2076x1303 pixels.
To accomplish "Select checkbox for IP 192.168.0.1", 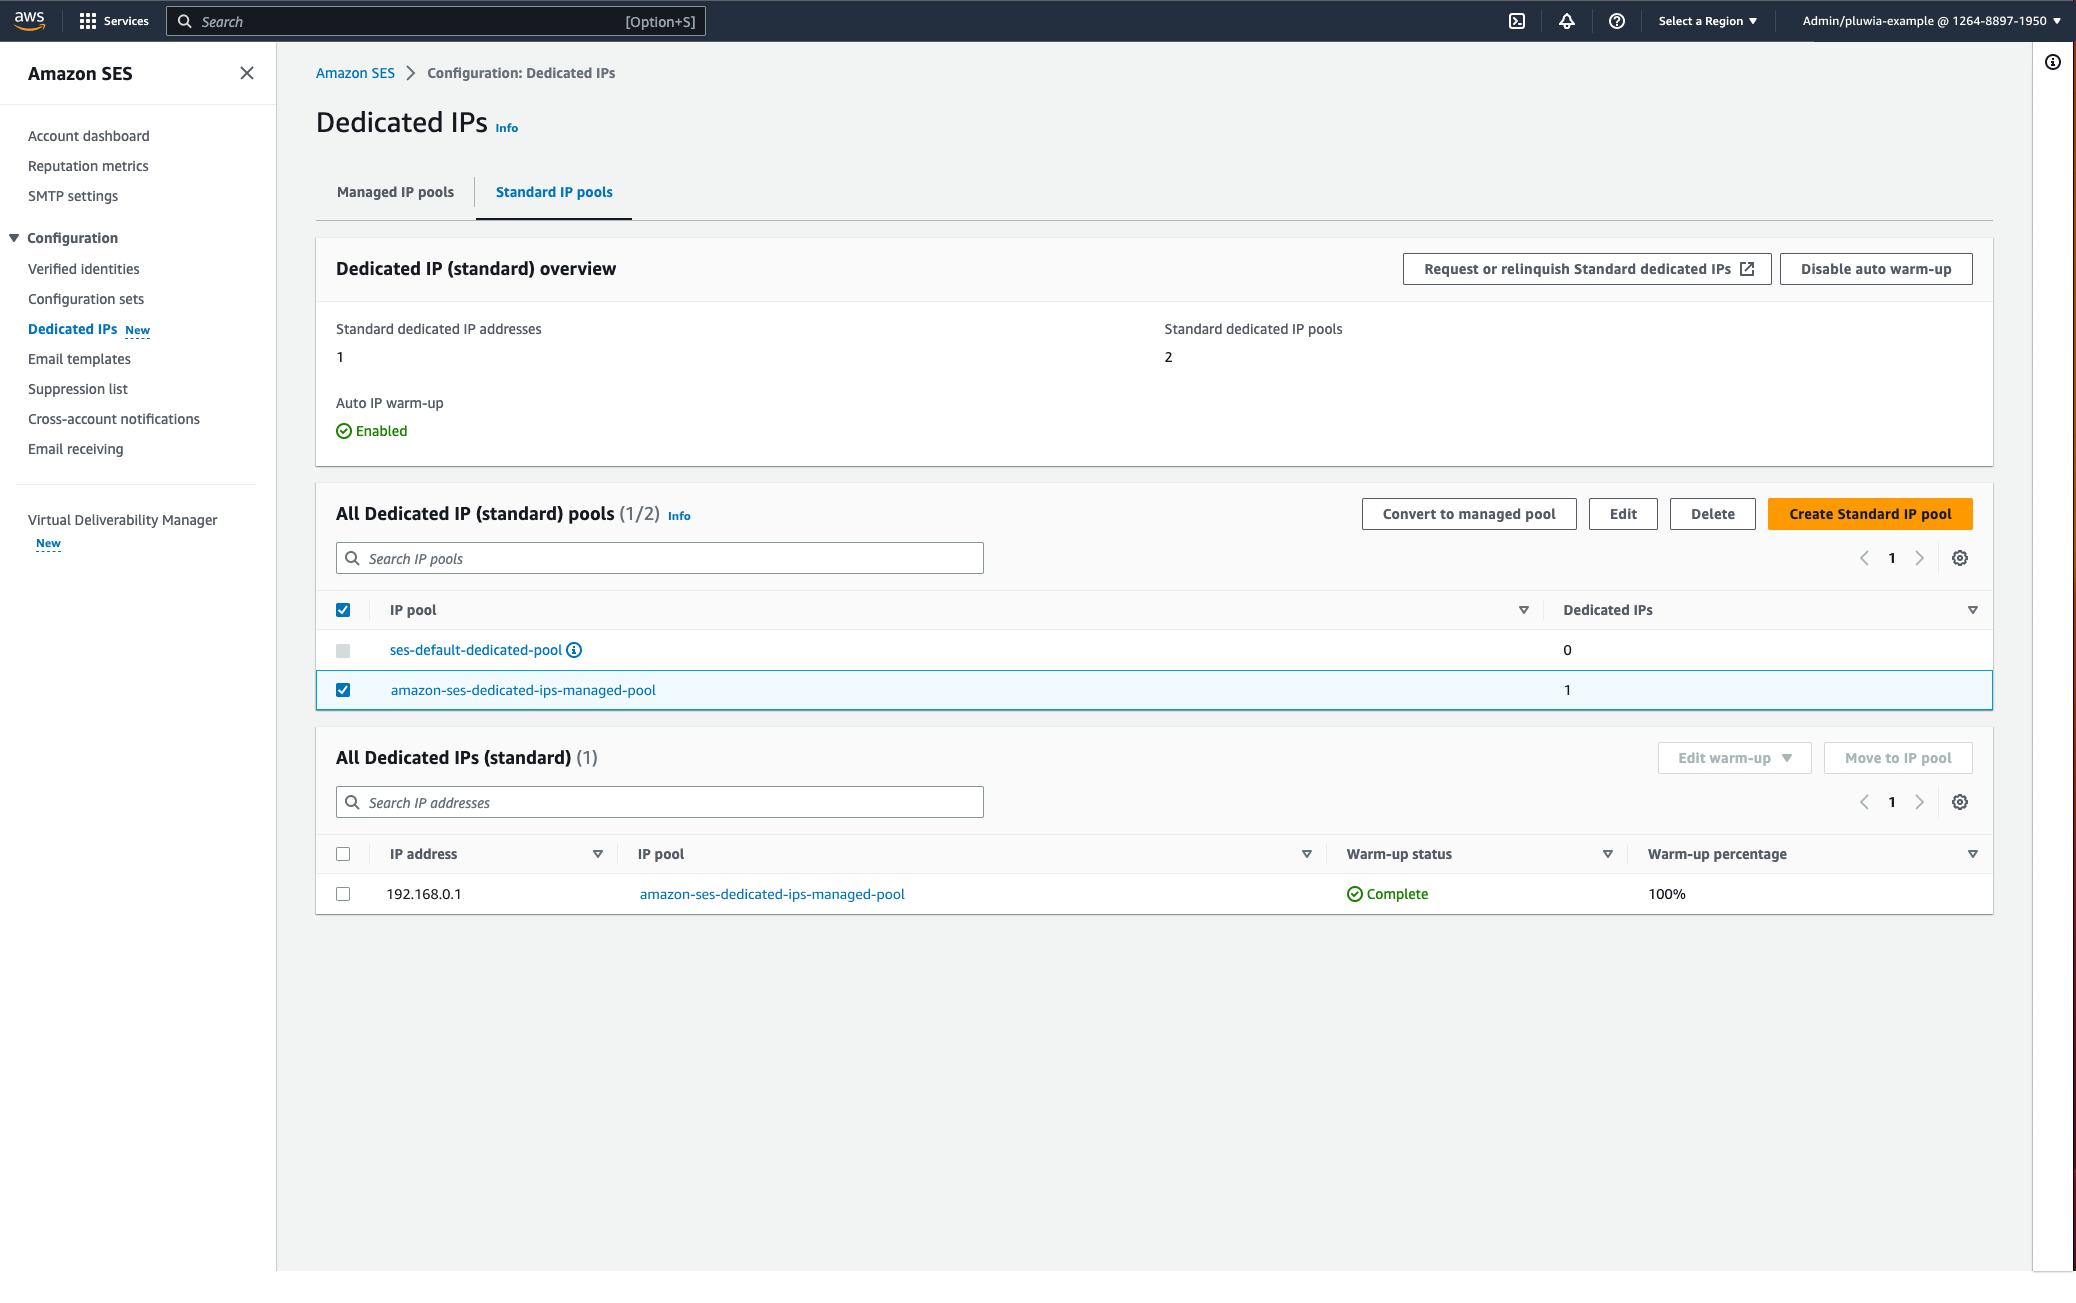I will tap(344, 893).
